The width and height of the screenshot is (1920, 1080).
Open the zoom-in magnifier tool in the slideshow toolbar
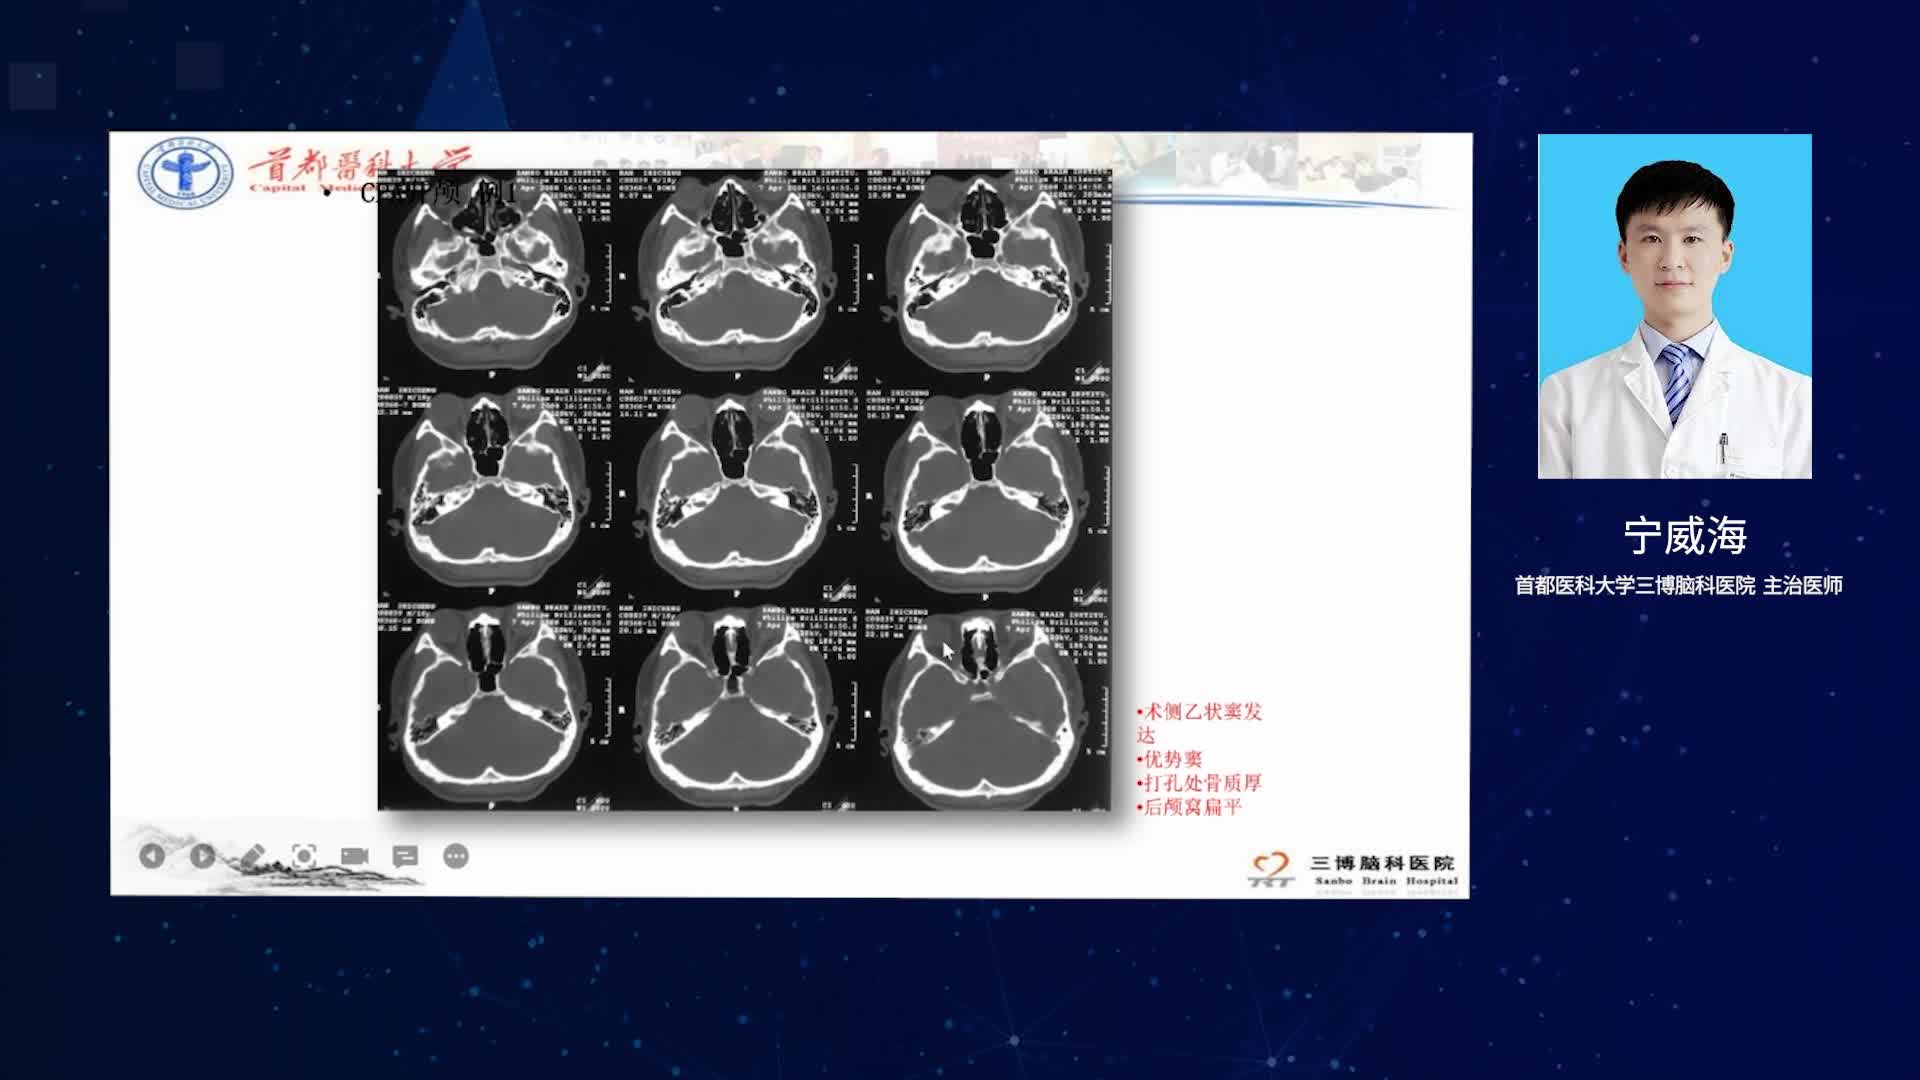[x=304, y=856]
